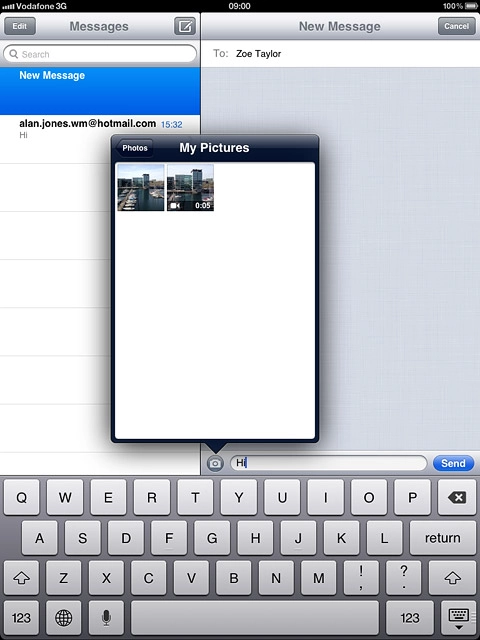
Task: Tap the F key
Action: (x=169, y=538)
